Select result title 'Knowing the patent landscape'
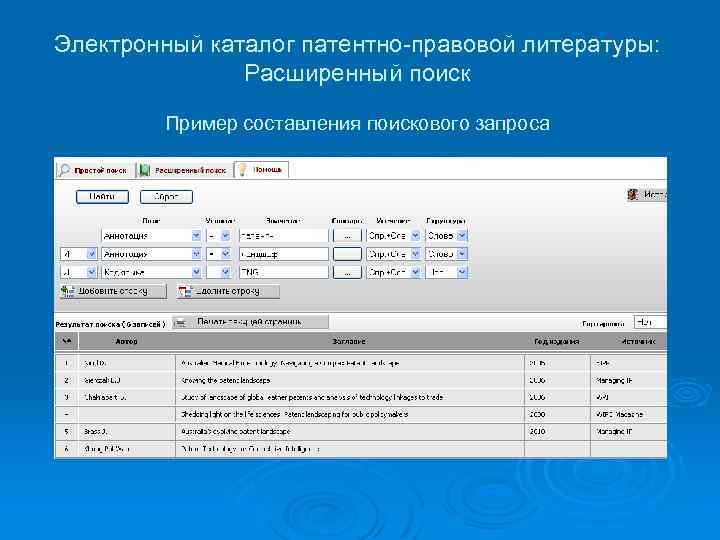The width and height of the screenshot is (720, 540). coord(225,380)
